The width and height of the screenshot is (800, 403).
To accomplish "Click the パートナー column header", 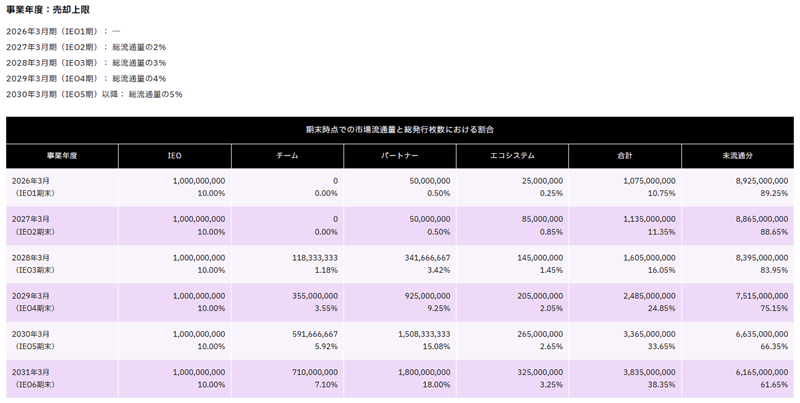I will click(400, 156).
